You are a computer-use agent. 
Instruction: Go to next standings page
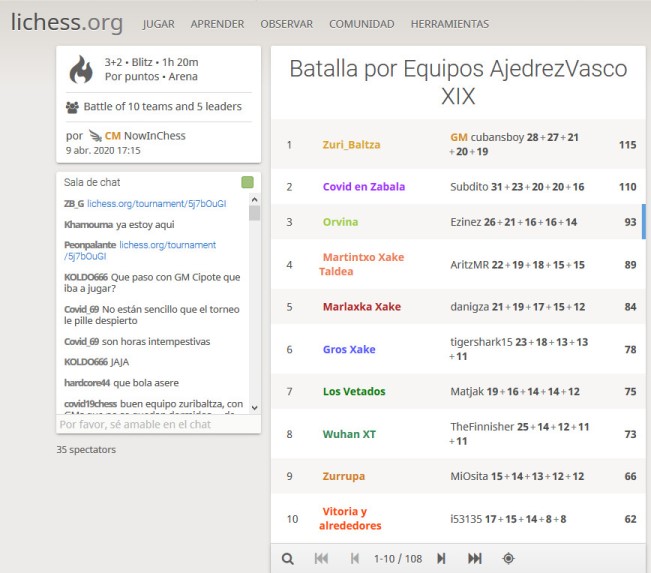click(x=441, y=558)
